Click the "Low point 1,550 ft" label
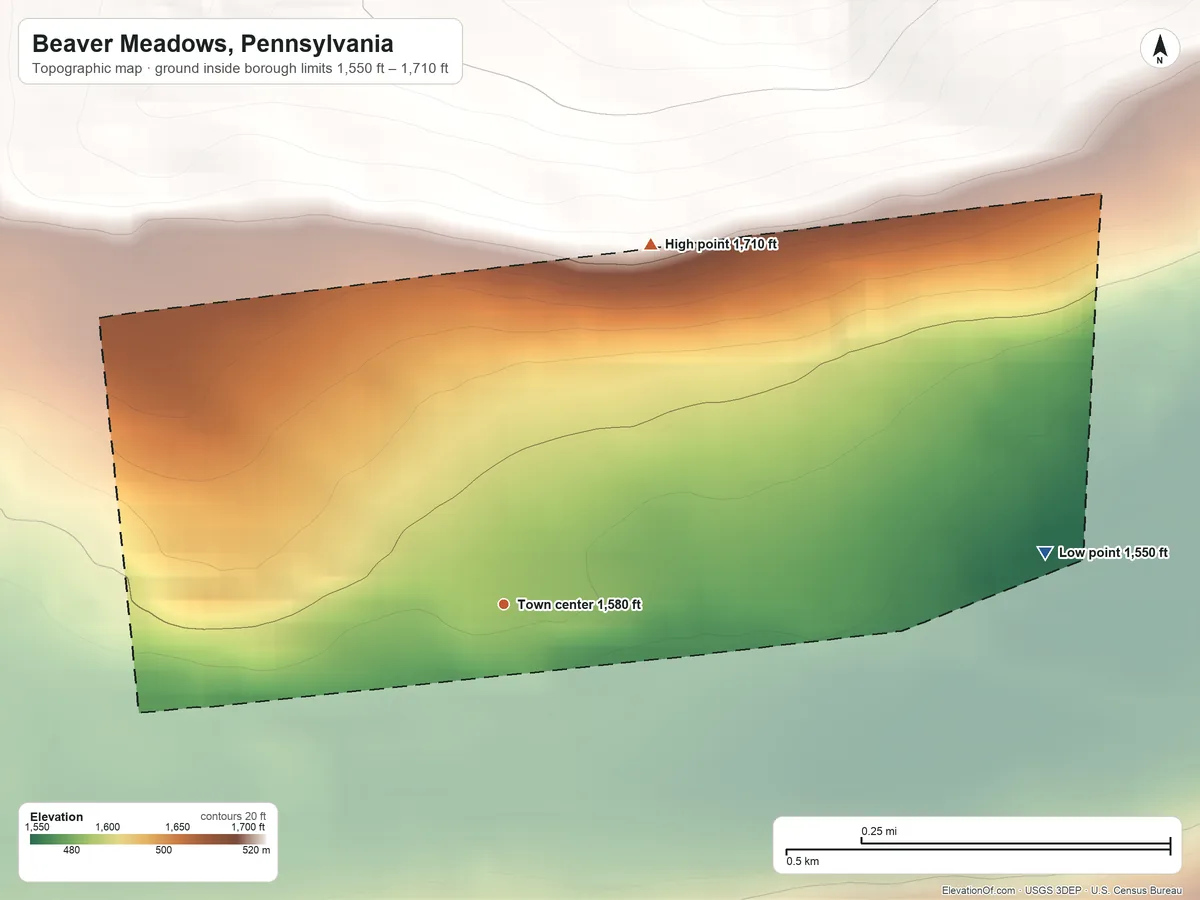The width and height of the screenshot is (1200, 900). [x=1113, y=553]
